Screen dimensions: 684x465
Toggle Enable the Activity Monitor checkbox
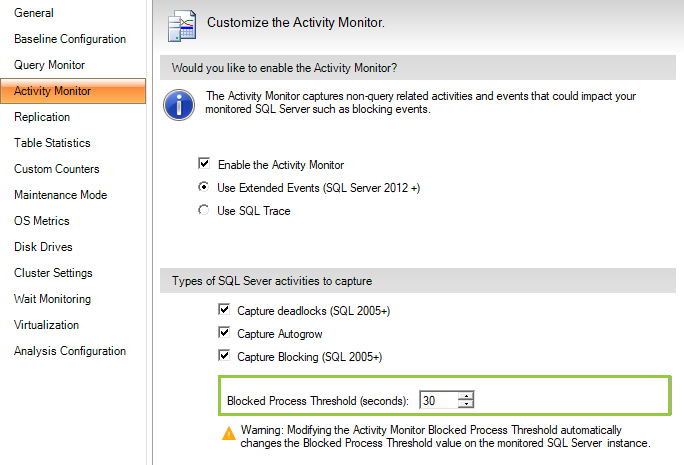click(204, 164)
